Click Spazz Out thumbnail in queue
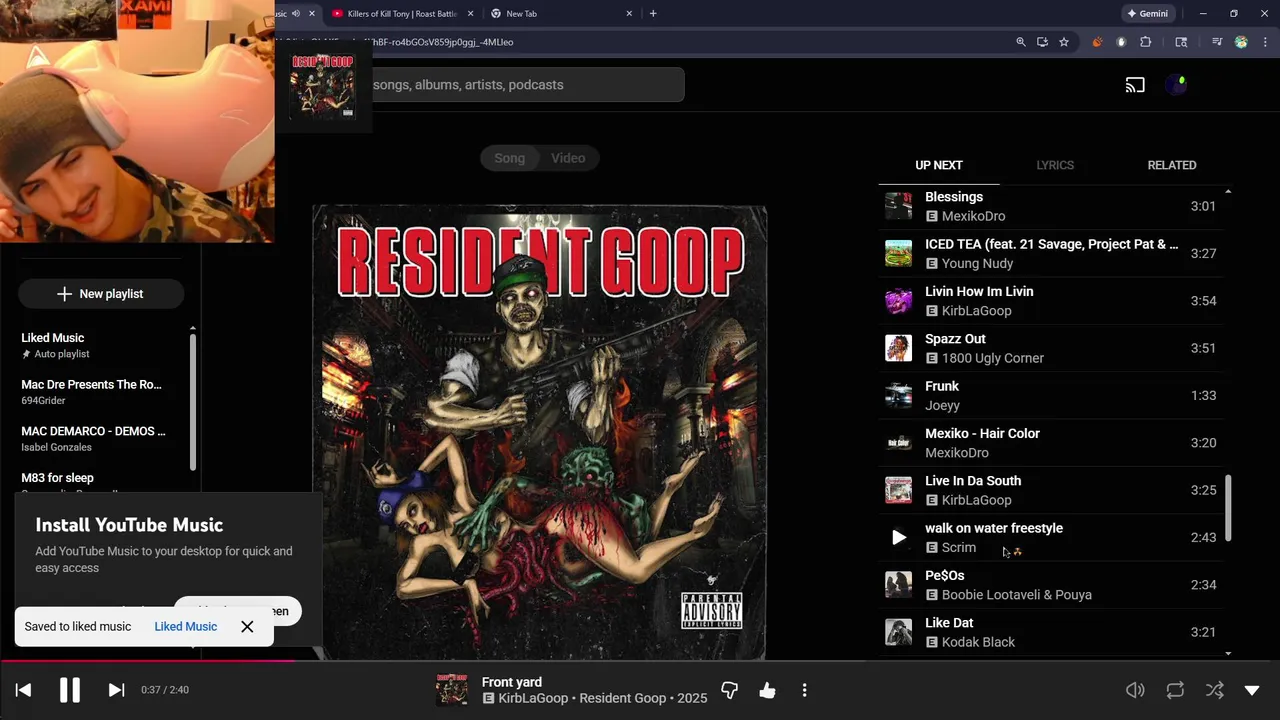 click(x=898, y=348)
